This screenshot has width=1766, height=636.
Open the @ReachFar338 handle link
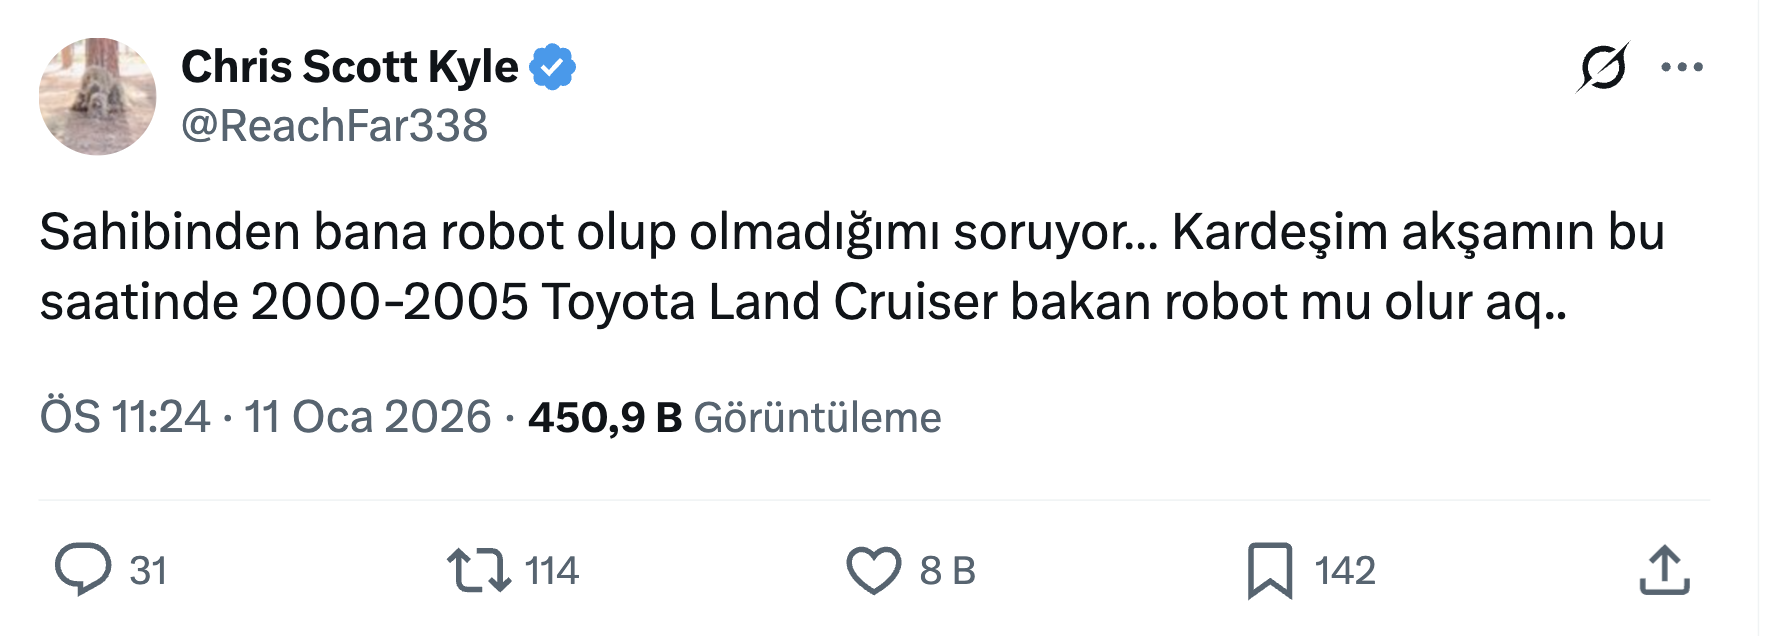click(334, 126)
